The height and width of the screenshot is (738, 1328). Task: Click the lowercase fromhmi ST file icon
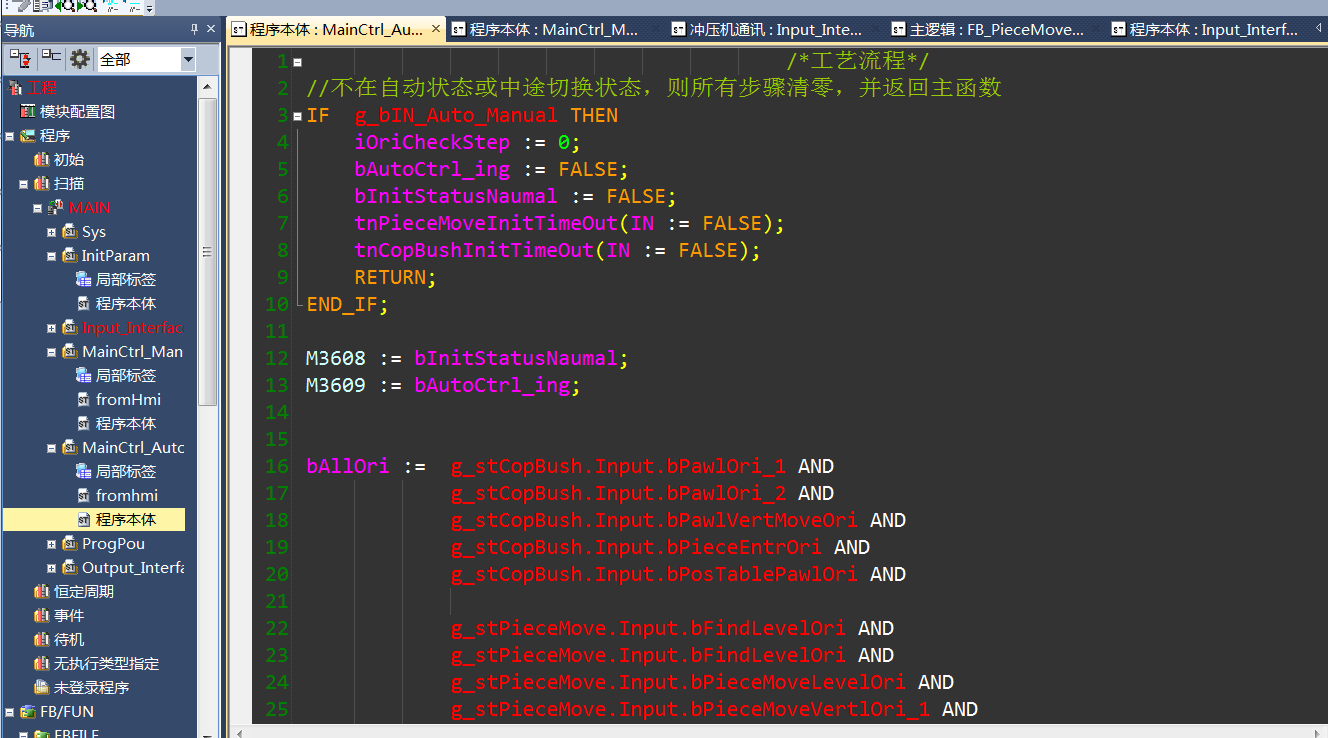(84, 496)
